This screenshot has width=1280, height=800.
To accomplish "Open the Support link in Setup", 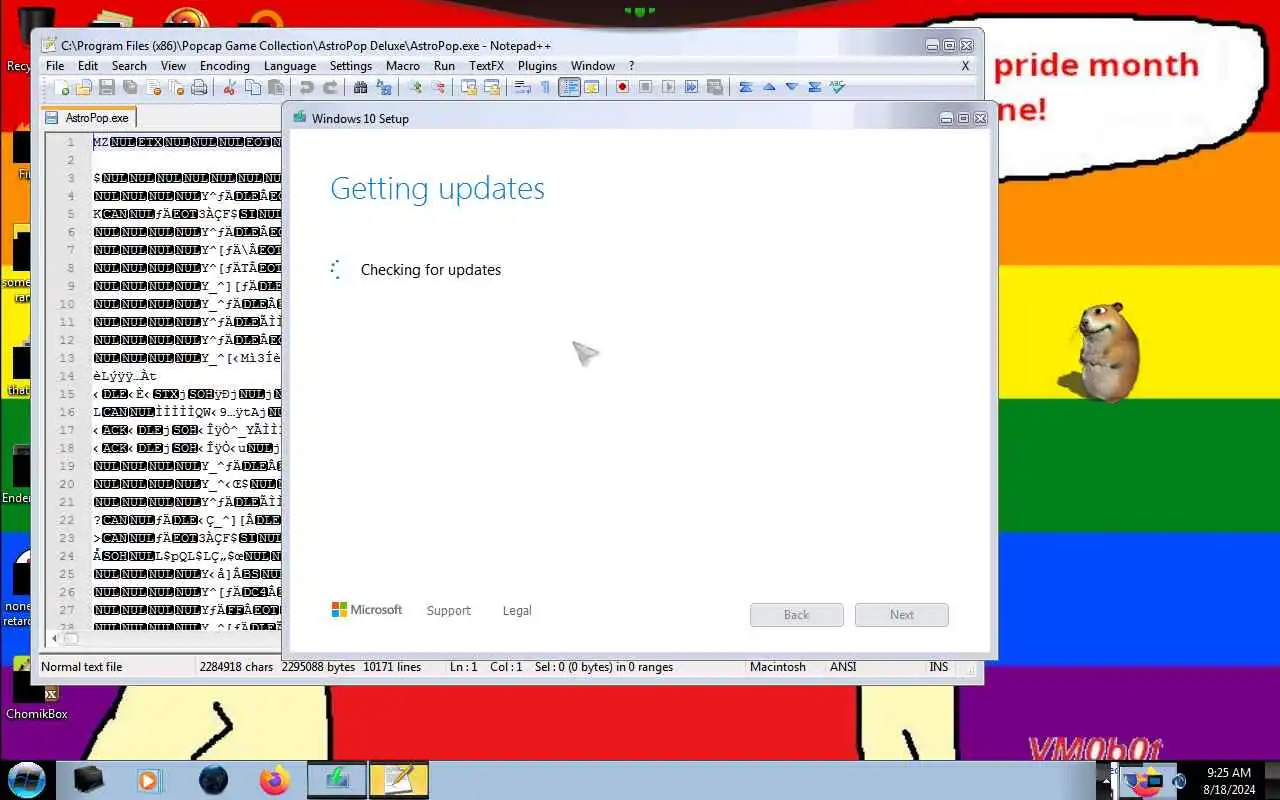I will pos(448,611).
